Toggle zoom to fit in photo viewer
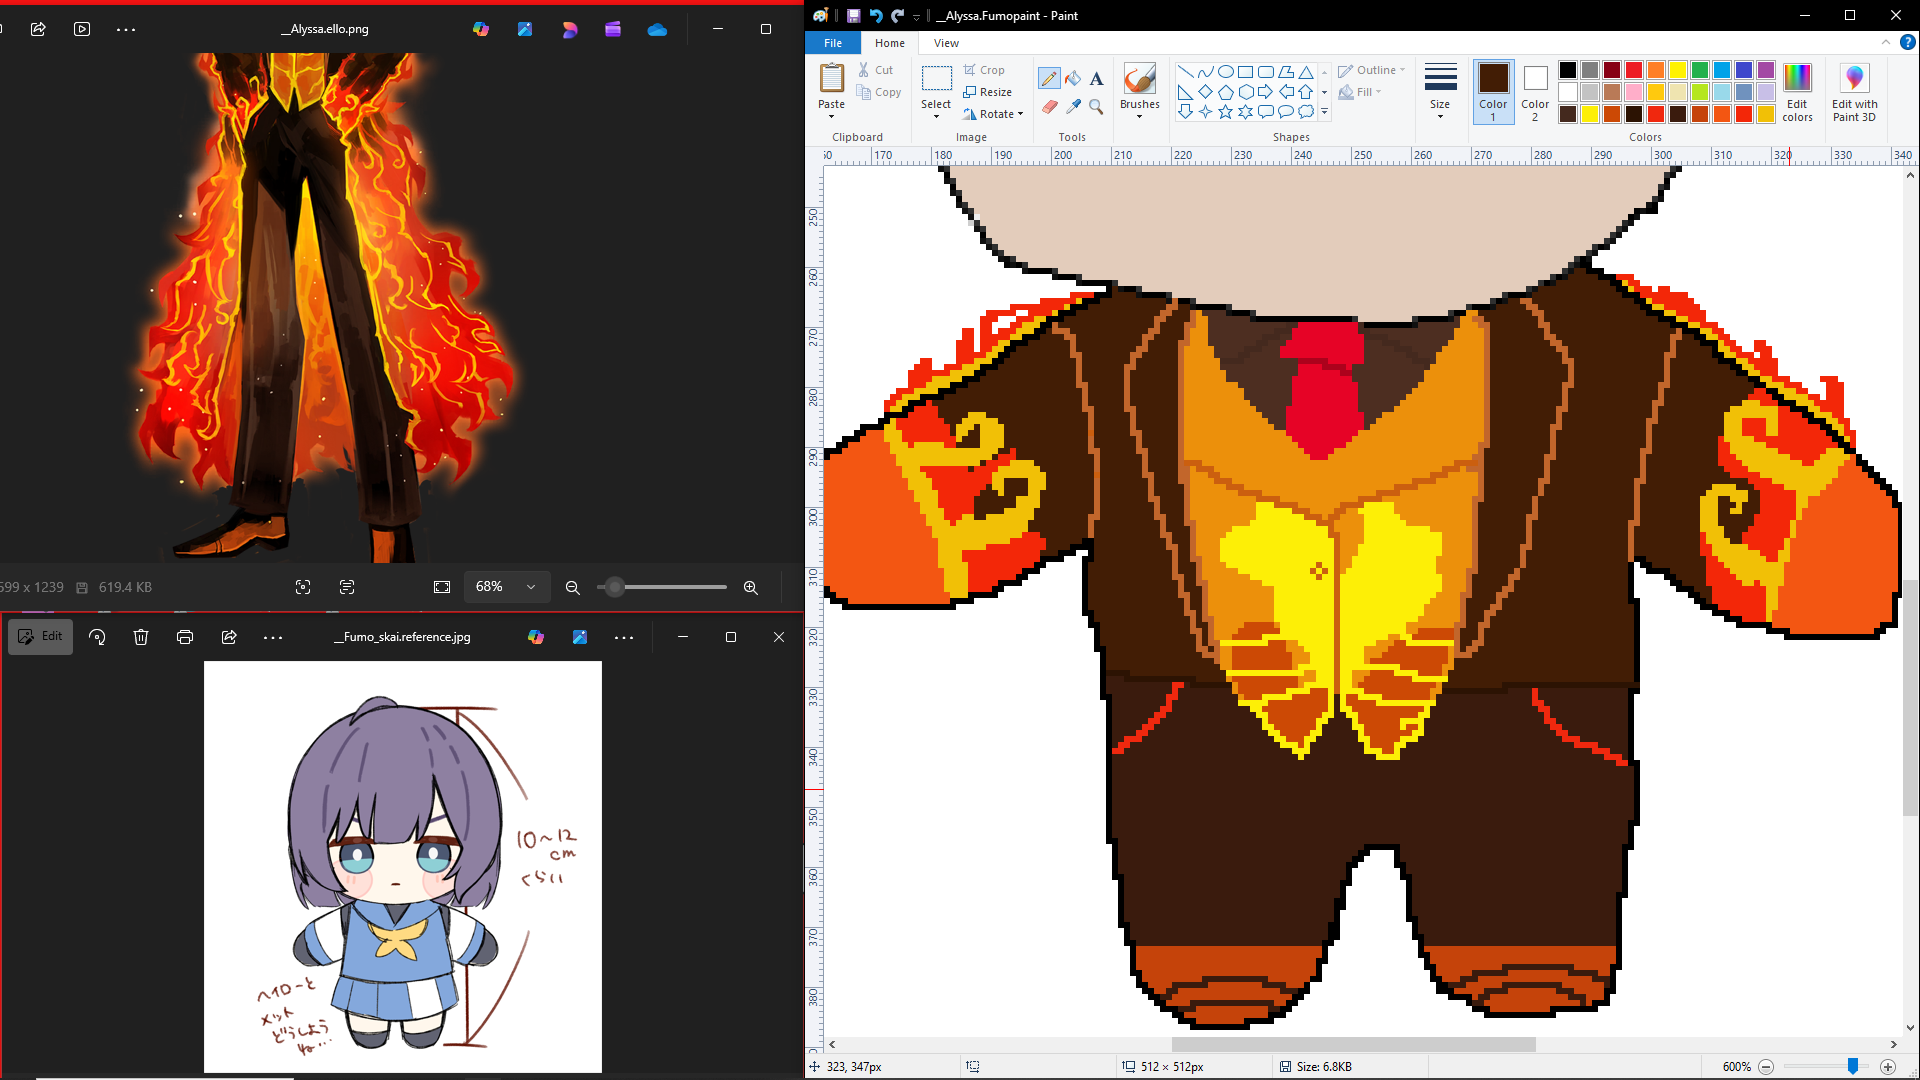 coord(442,587)
